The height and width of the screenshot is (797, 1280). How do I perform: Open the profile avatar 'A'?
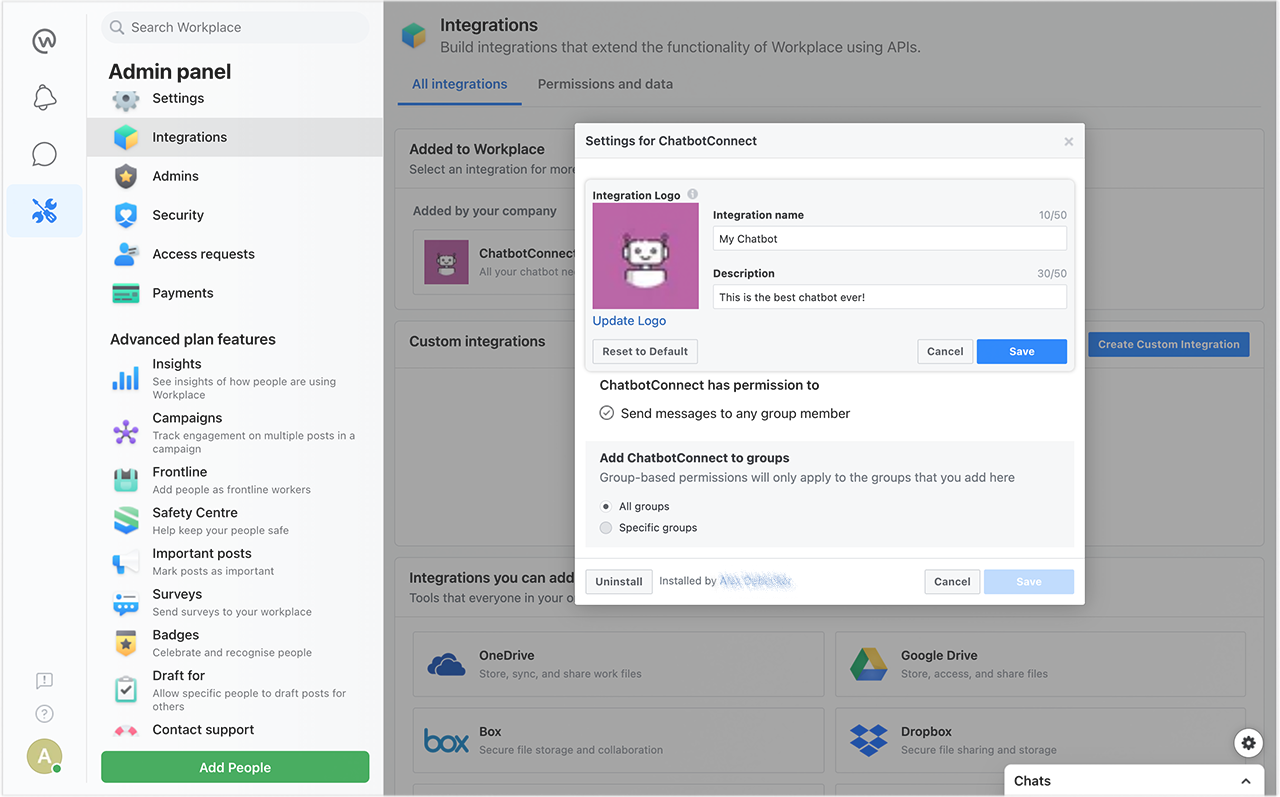point(44,757)
